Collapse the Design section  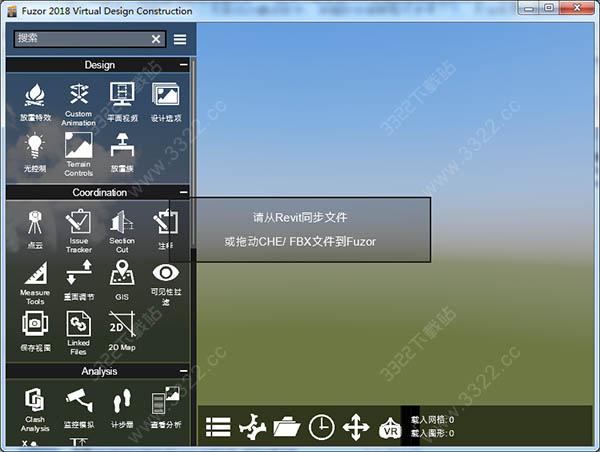[184, 65]
